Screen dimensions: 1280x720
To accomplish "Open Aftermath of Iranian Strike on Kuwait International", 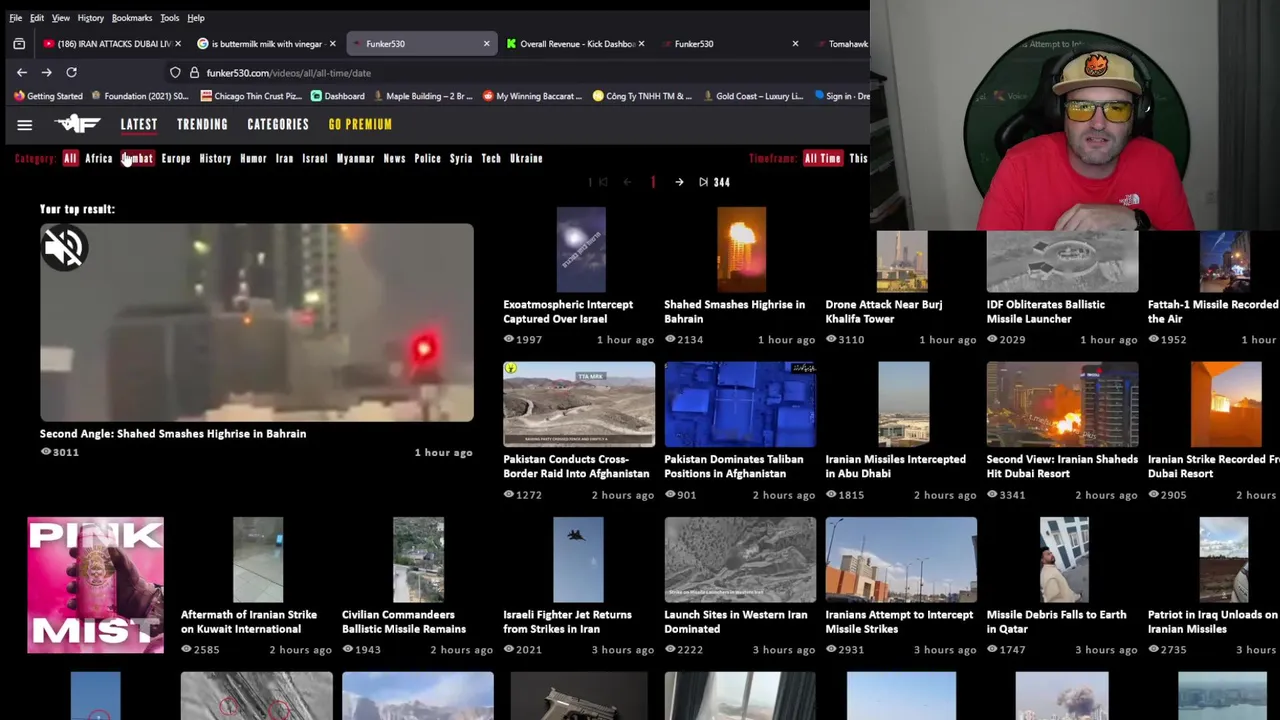I will [248, 621].
